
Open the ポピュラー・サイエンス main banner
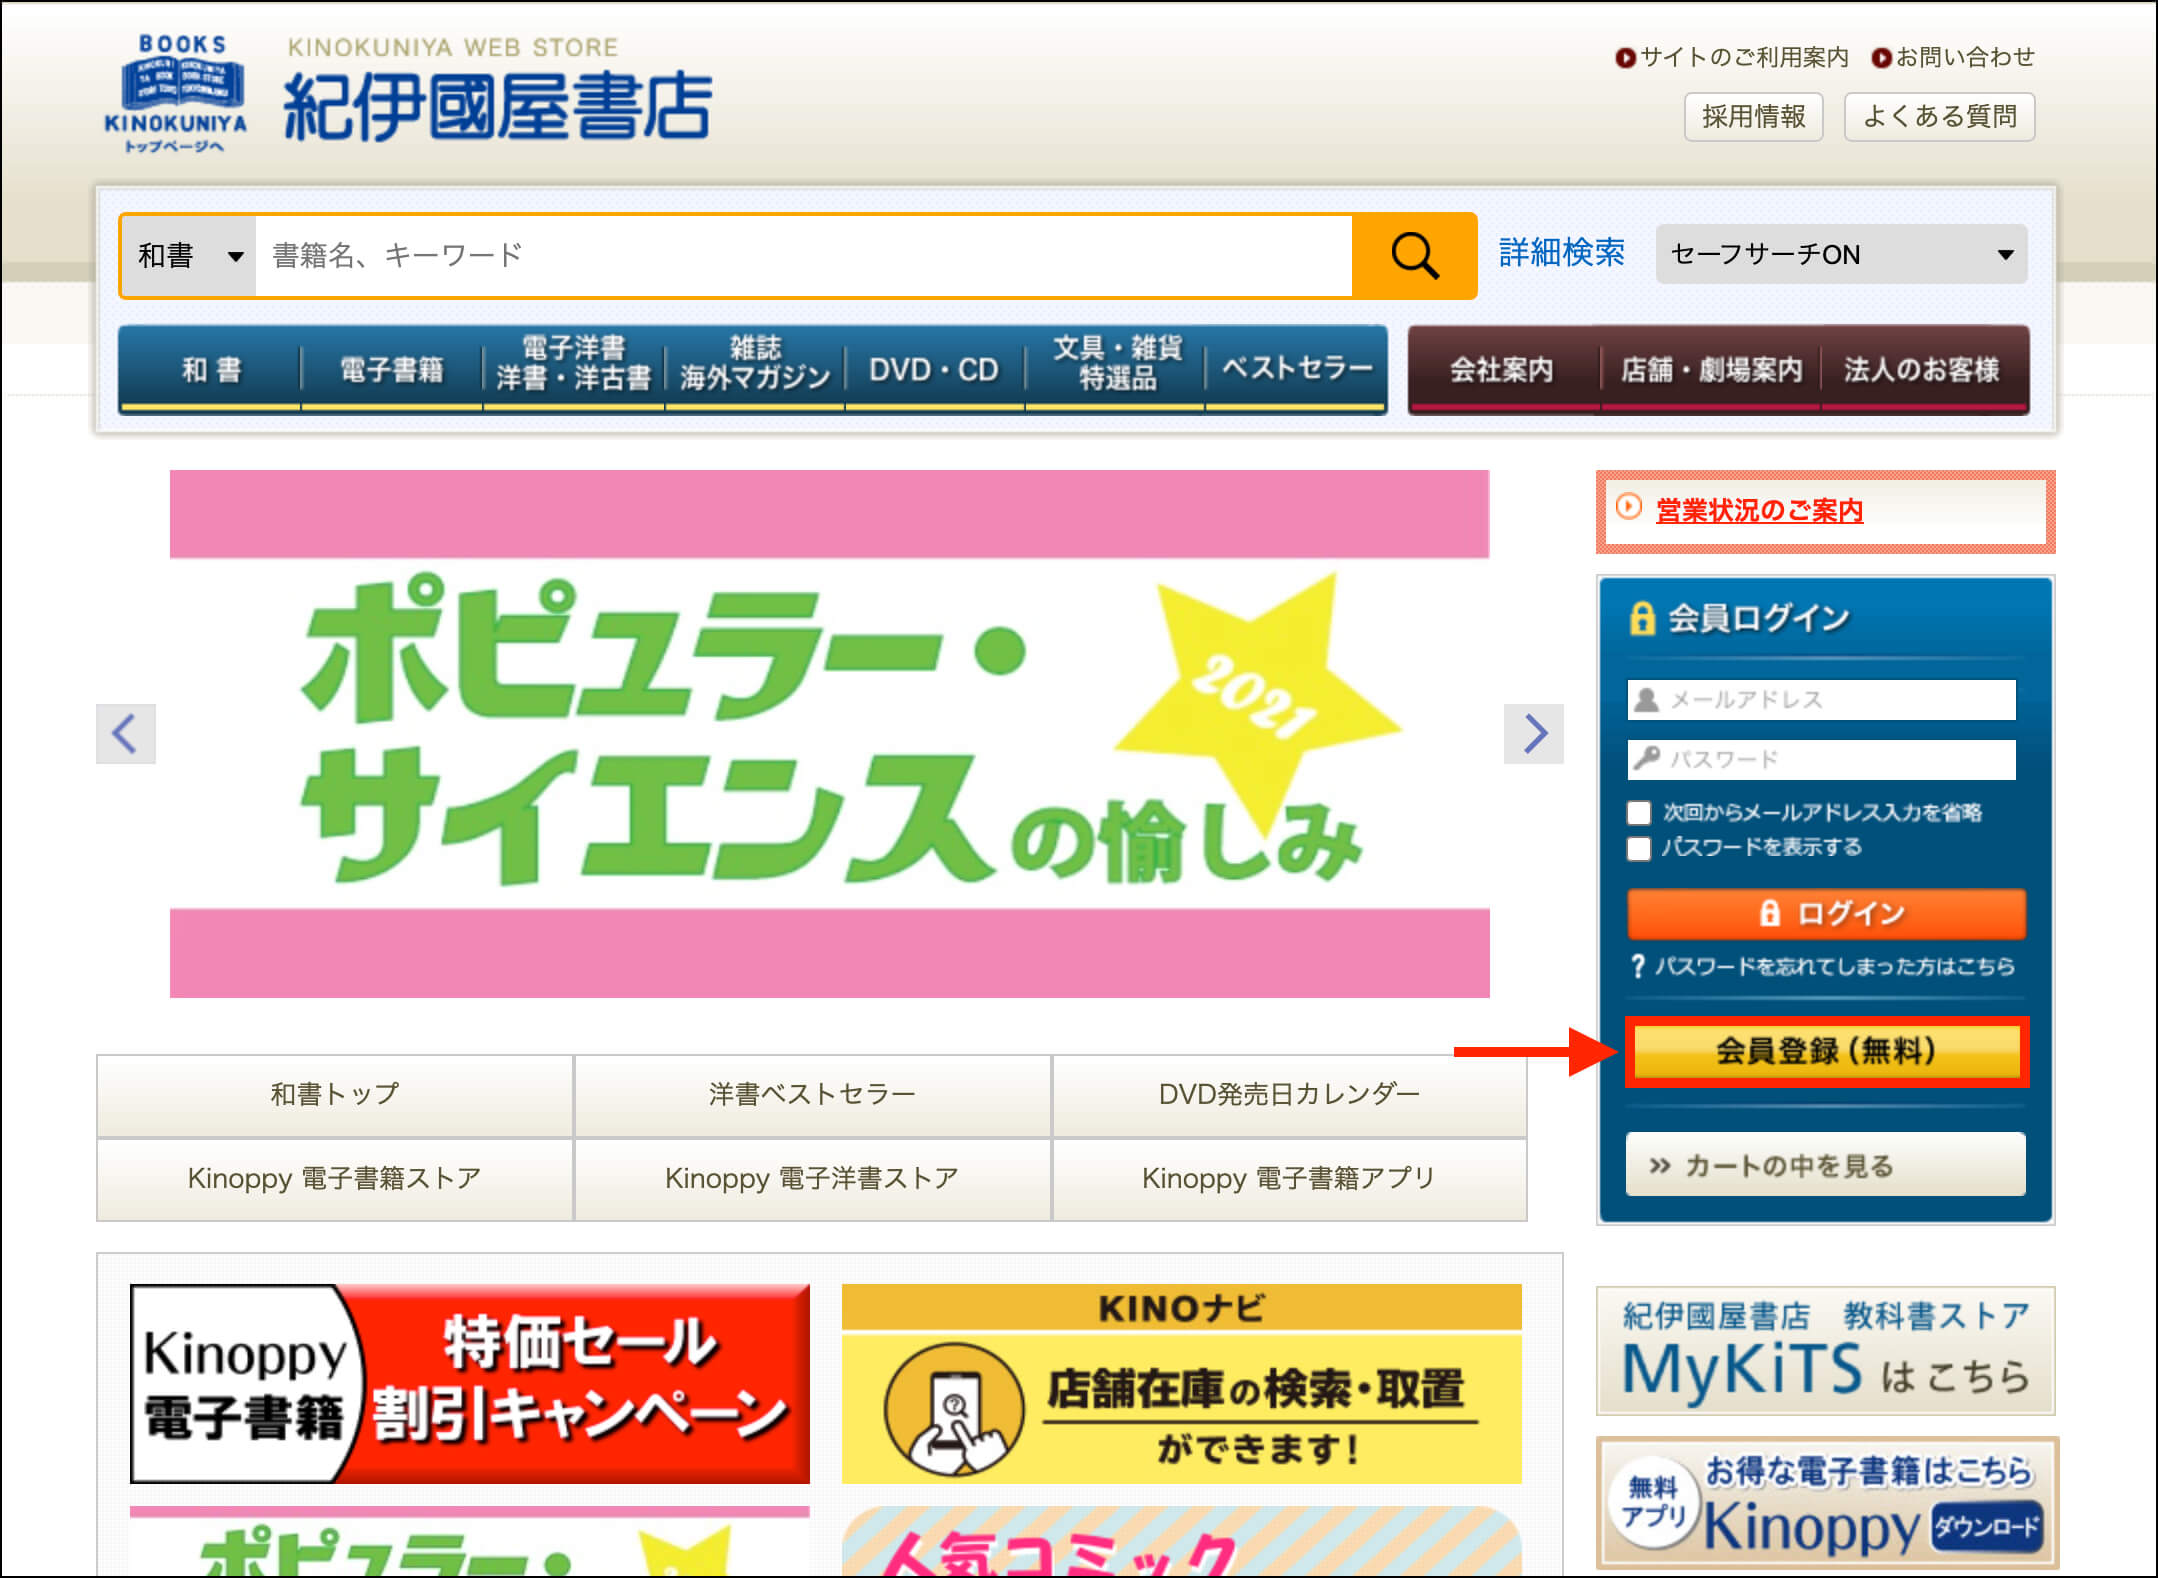click(x=830, y=733)
